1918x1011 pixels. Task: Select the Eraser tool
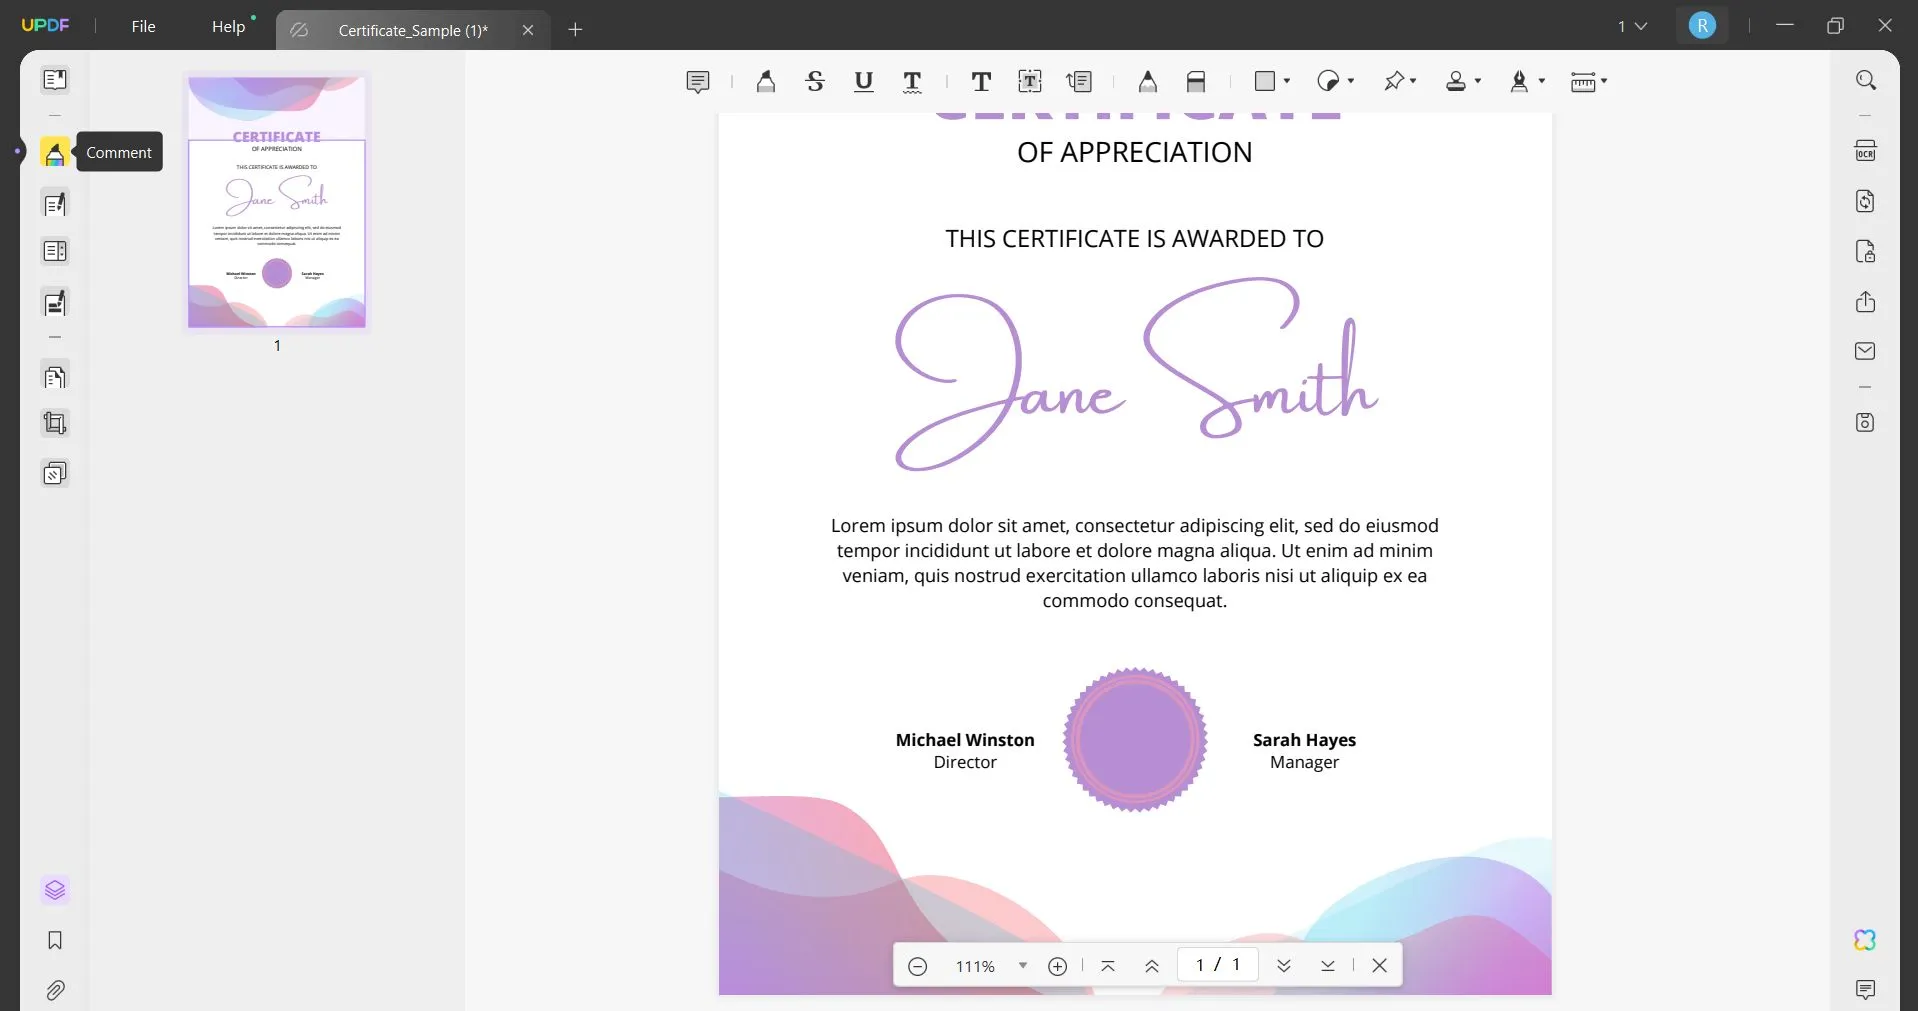pyautogui.click(x=1196, y=82)
